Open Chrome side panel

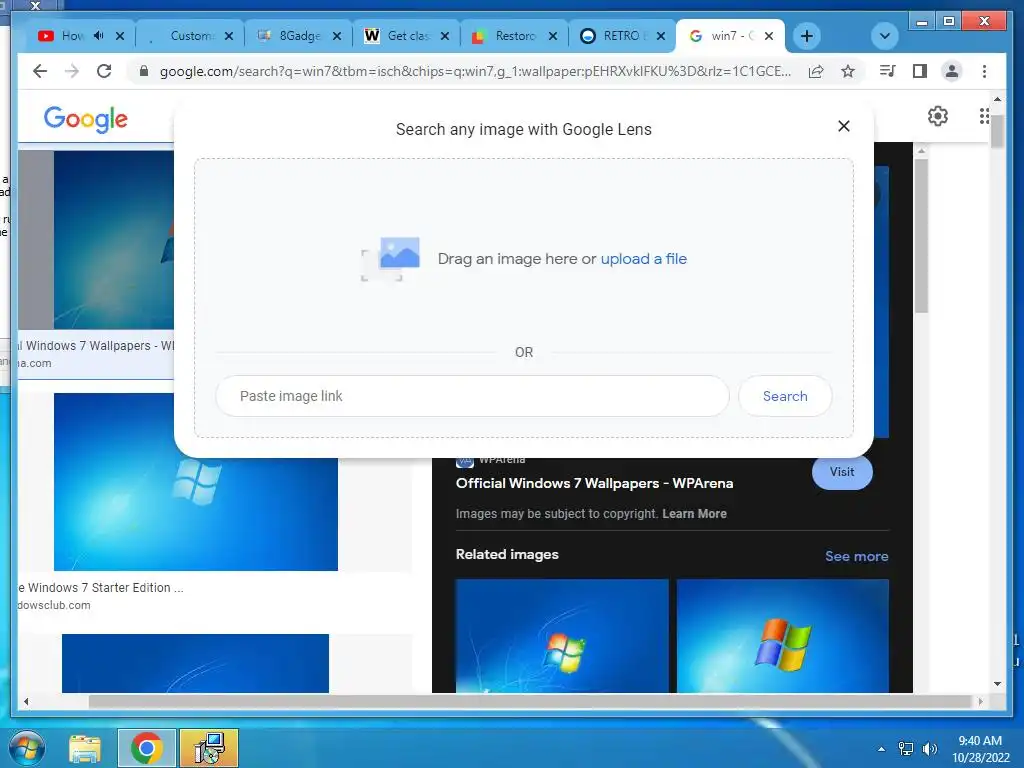[x=920, y=71]
